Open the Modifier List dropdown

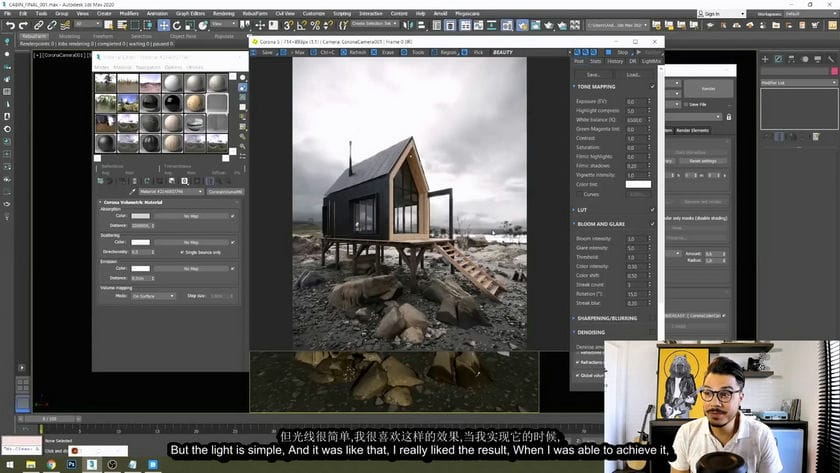(x=798, y=82)
